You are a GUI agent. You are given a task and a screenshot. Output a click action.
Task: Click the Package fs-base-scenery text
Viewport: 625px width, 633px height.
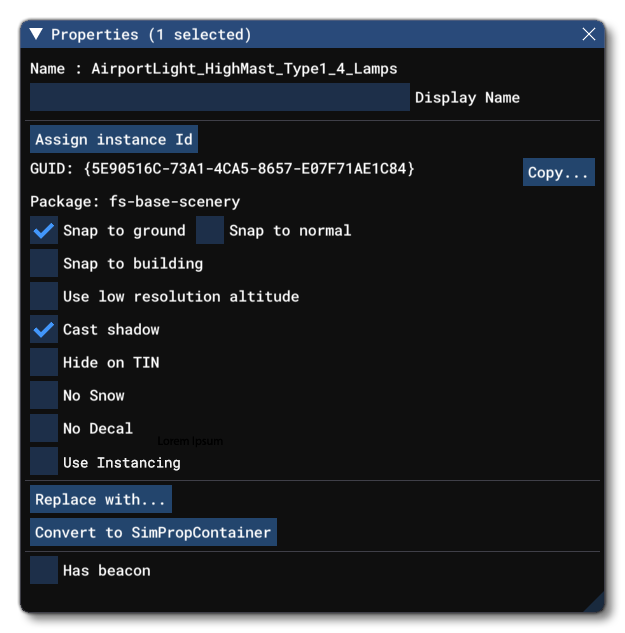[x=135, y=201]
